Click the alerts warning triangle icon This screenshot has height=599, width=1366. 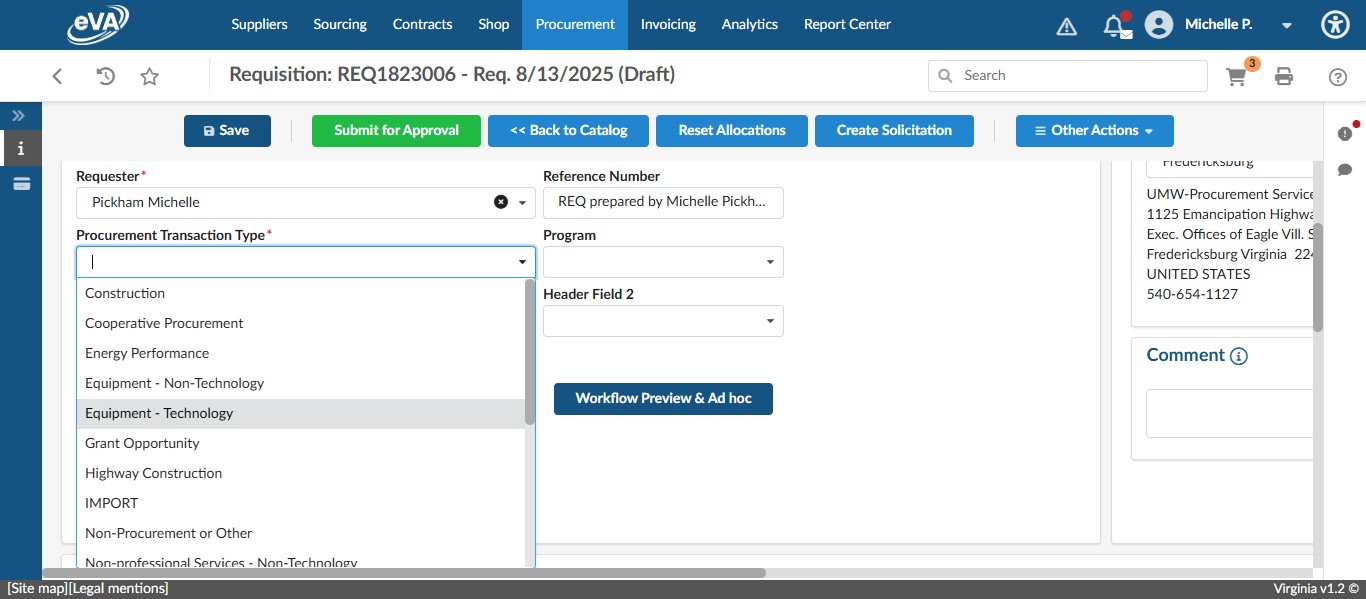coord(1066,24)
